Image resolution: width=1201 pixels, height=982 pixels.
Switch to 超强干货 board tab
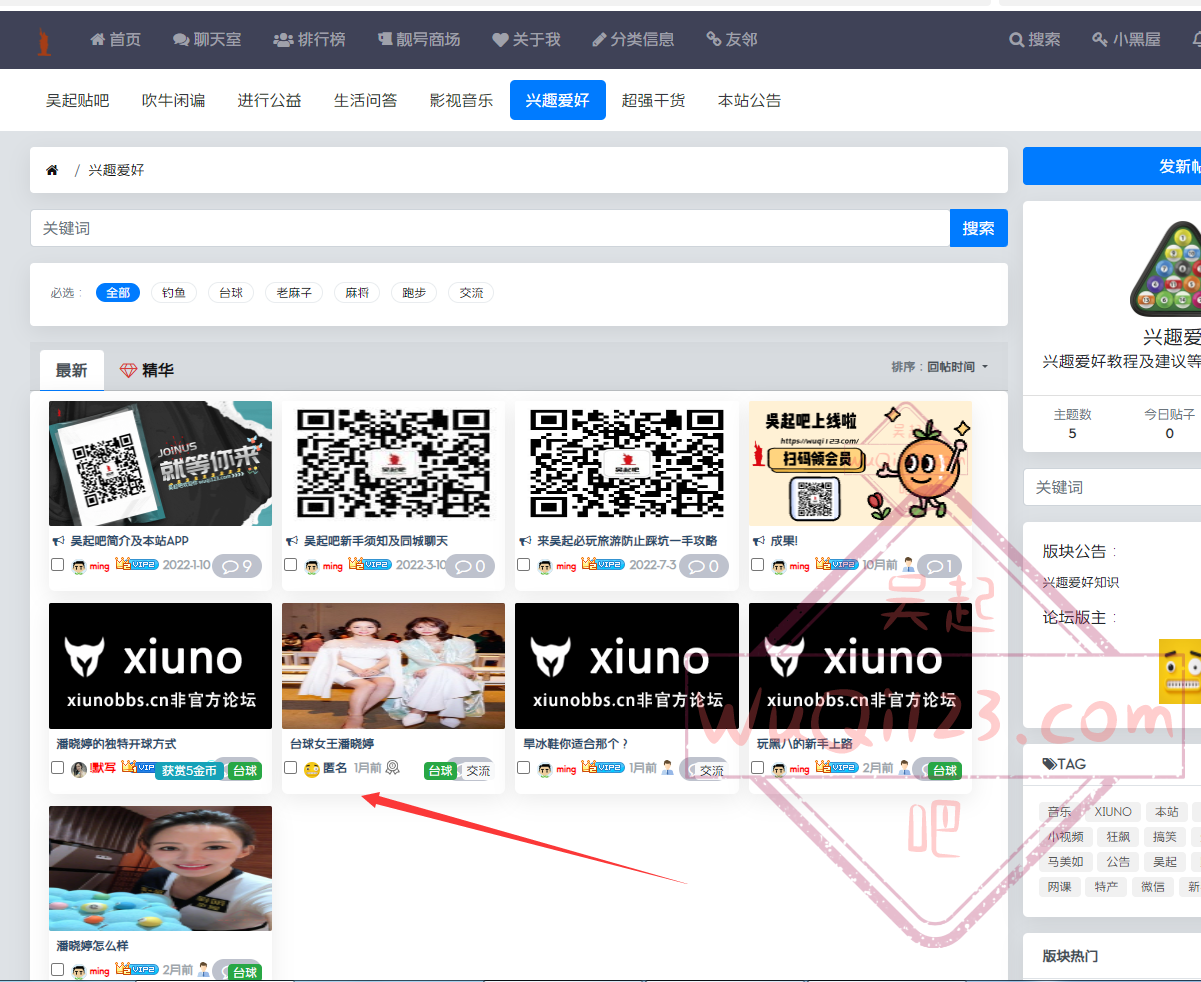[x=653, y=100]
